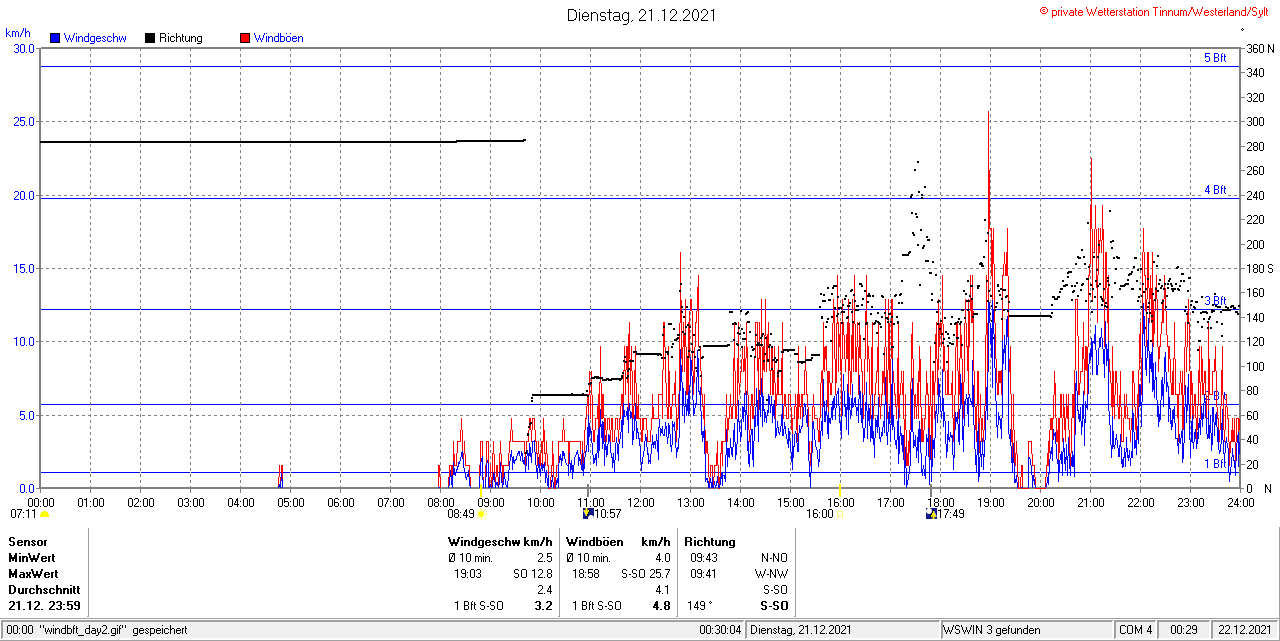Click the yellow marker beside the 16:00 label
1280x641 pixels.
(x=840, y=514)
